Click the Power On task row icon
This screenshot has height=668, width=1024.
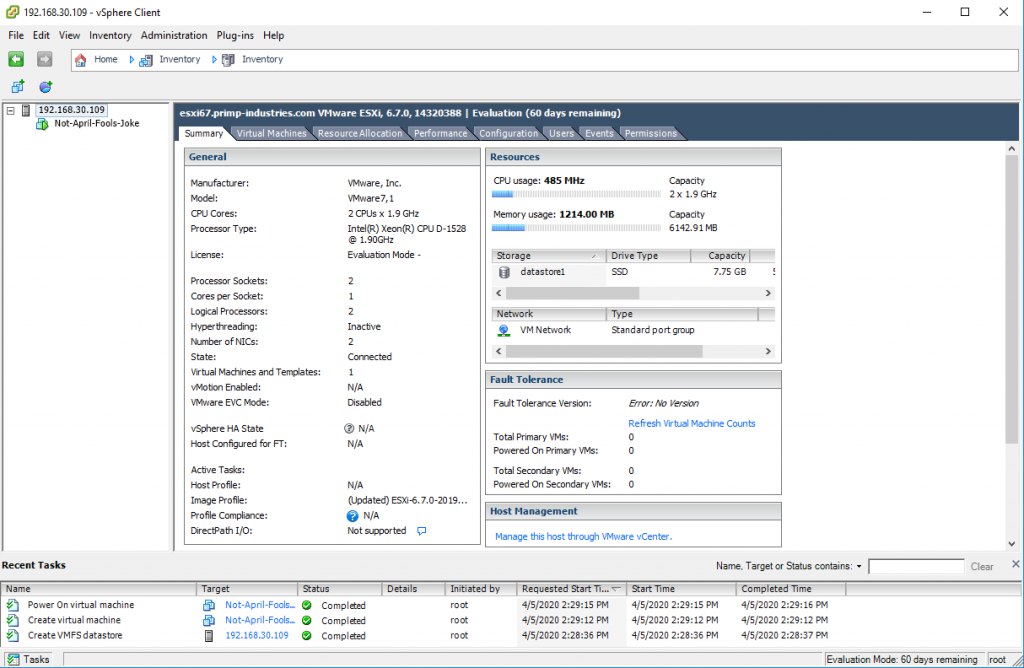coord(12,605)
